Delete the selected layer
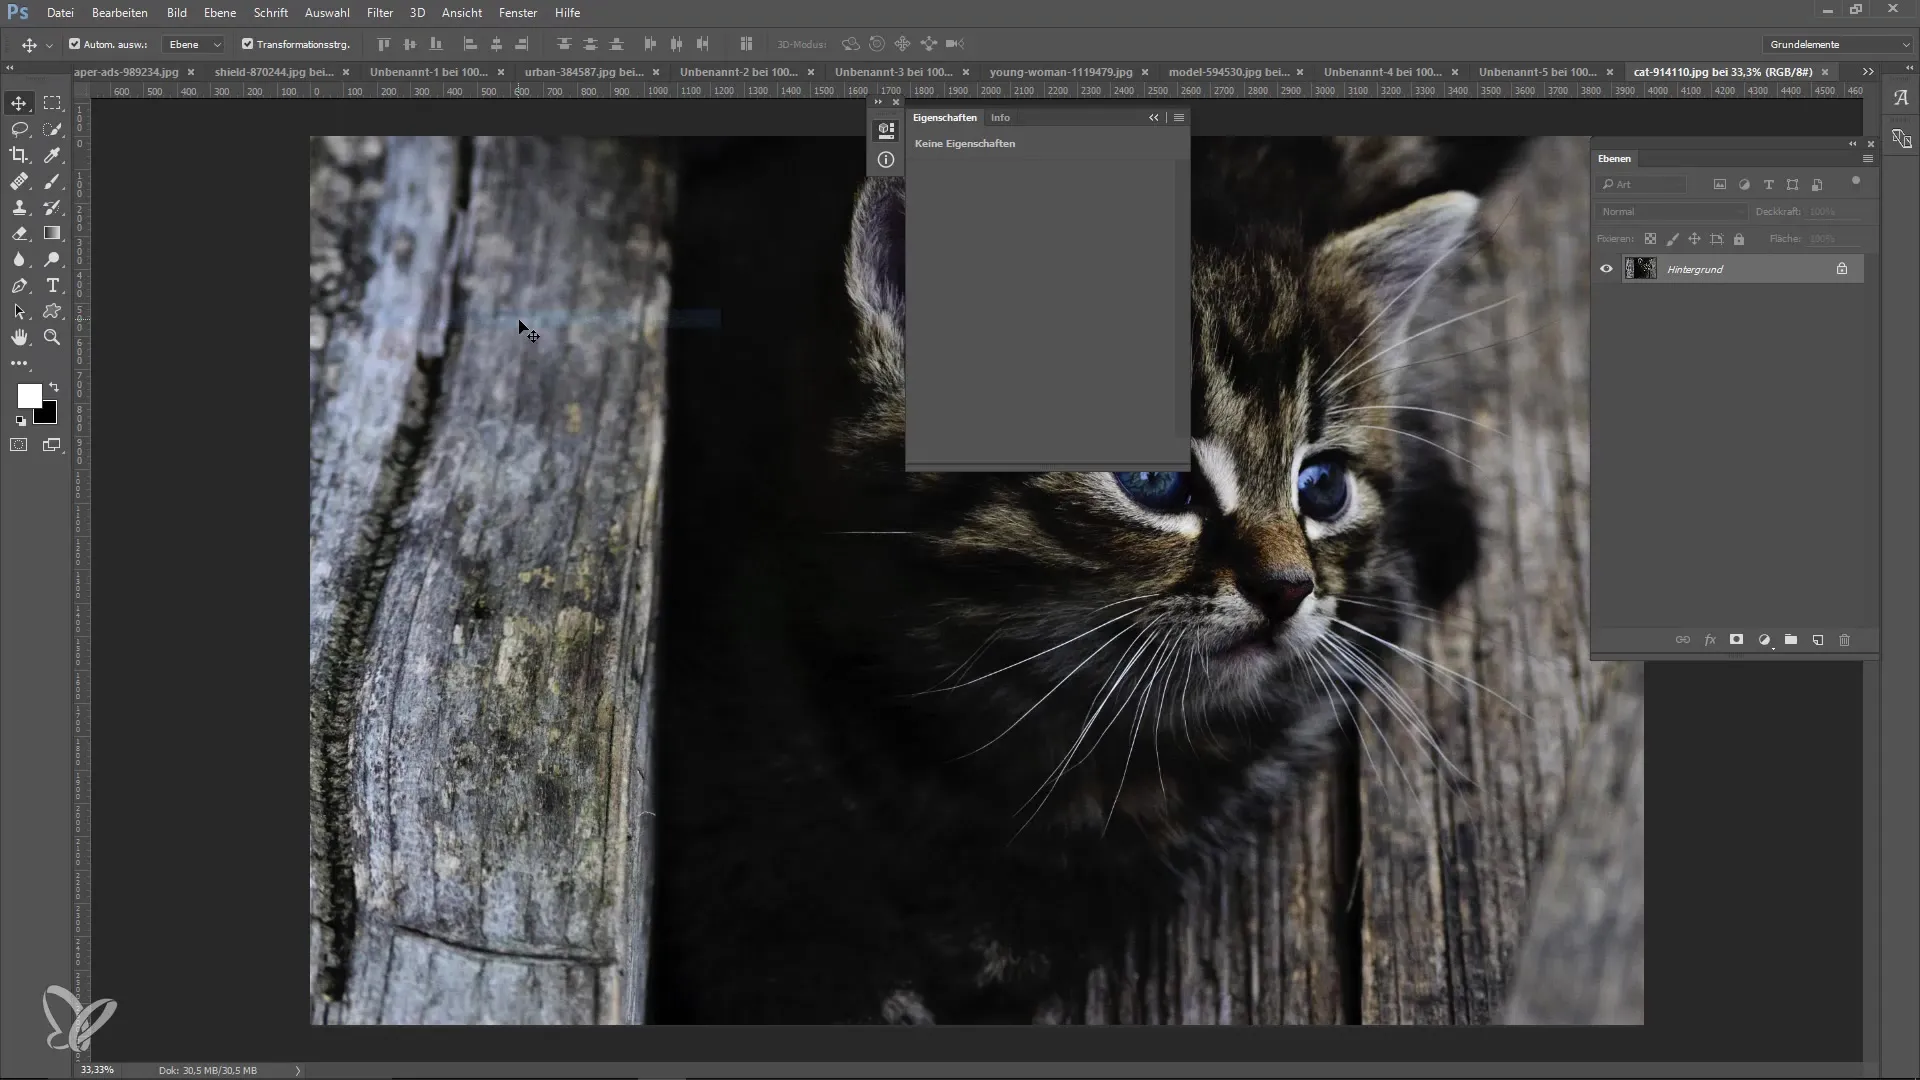 click(x=1845, y=640)
